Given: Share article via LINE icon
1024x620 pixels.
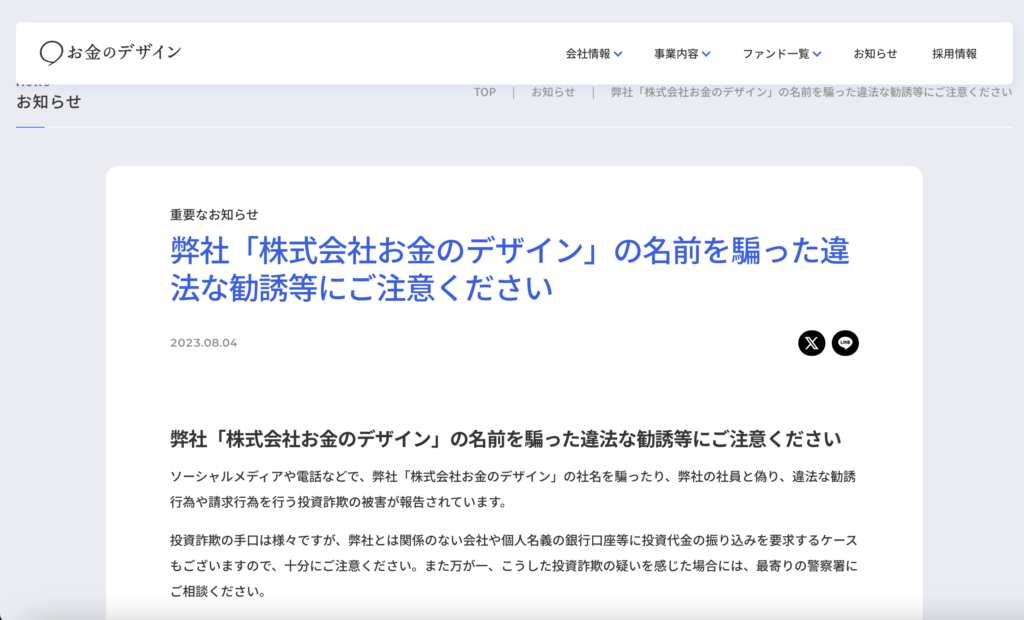Looking at the screenshot, I should point(845,343).
